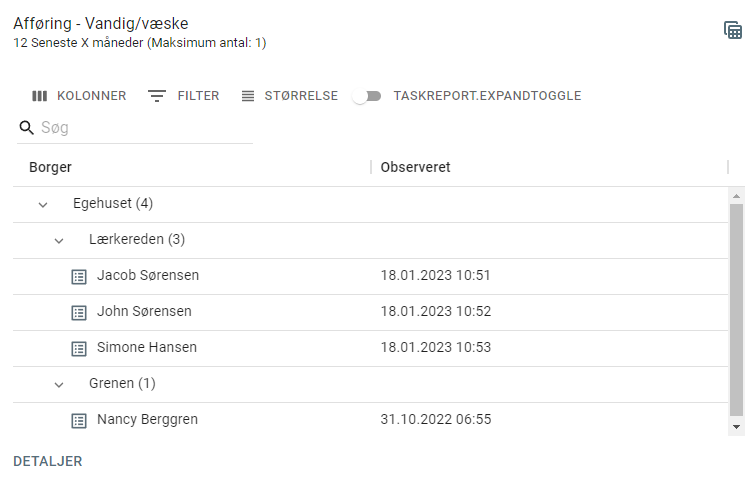Click the scrollbar up arrow
The width and height of the screenshot is (755, 486).
click(736, 196)
